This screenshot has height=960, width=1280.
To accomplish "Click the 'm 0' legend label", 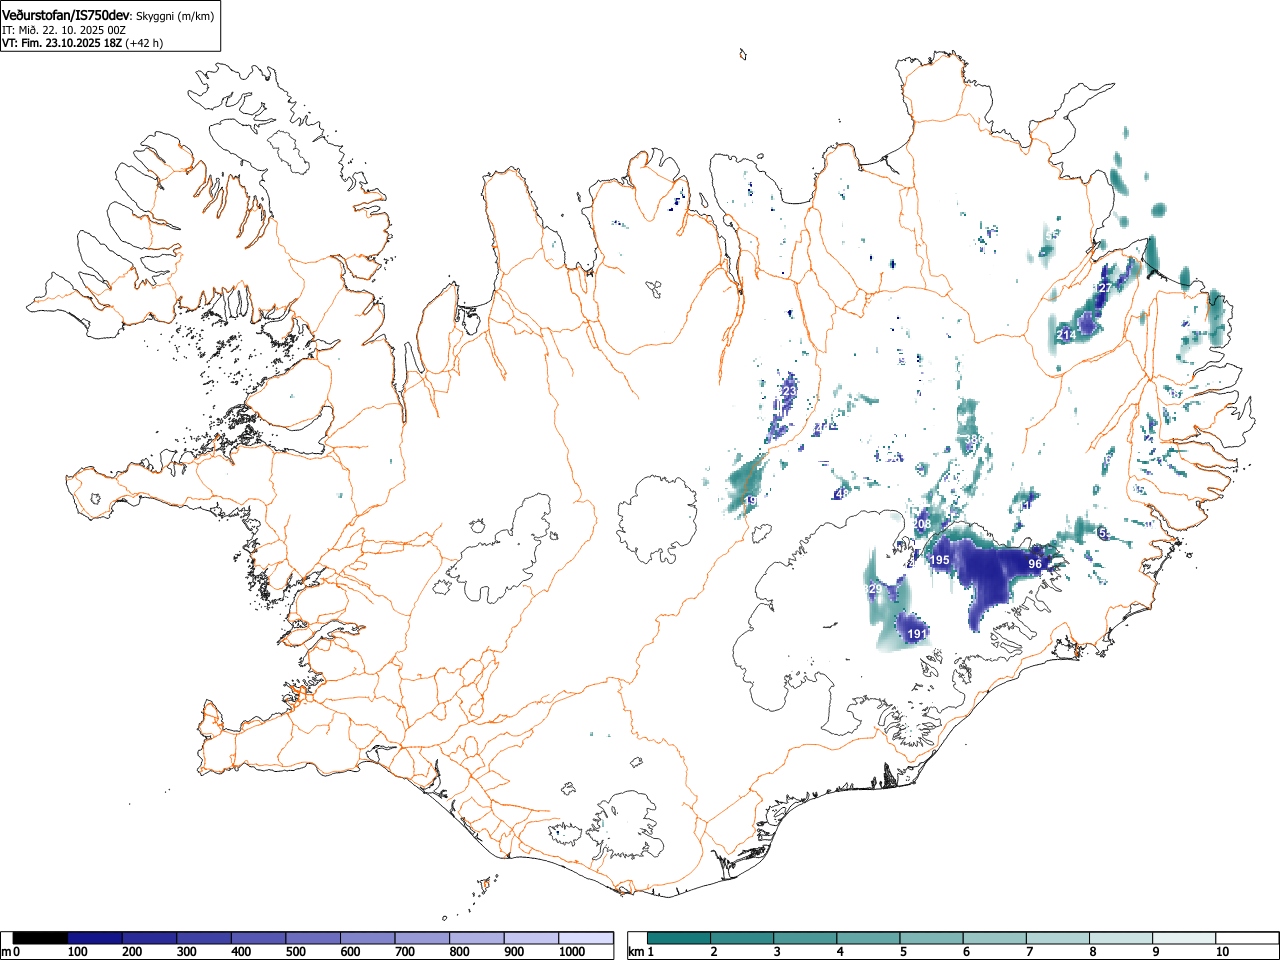I will [x=11, y=952].
